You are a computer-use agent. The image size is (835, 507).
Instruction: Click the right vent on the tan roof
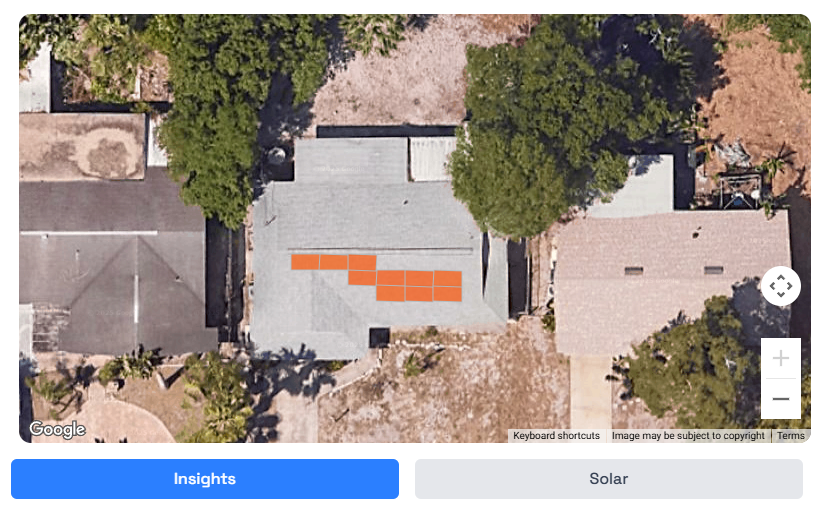click(x=713, y=270)
